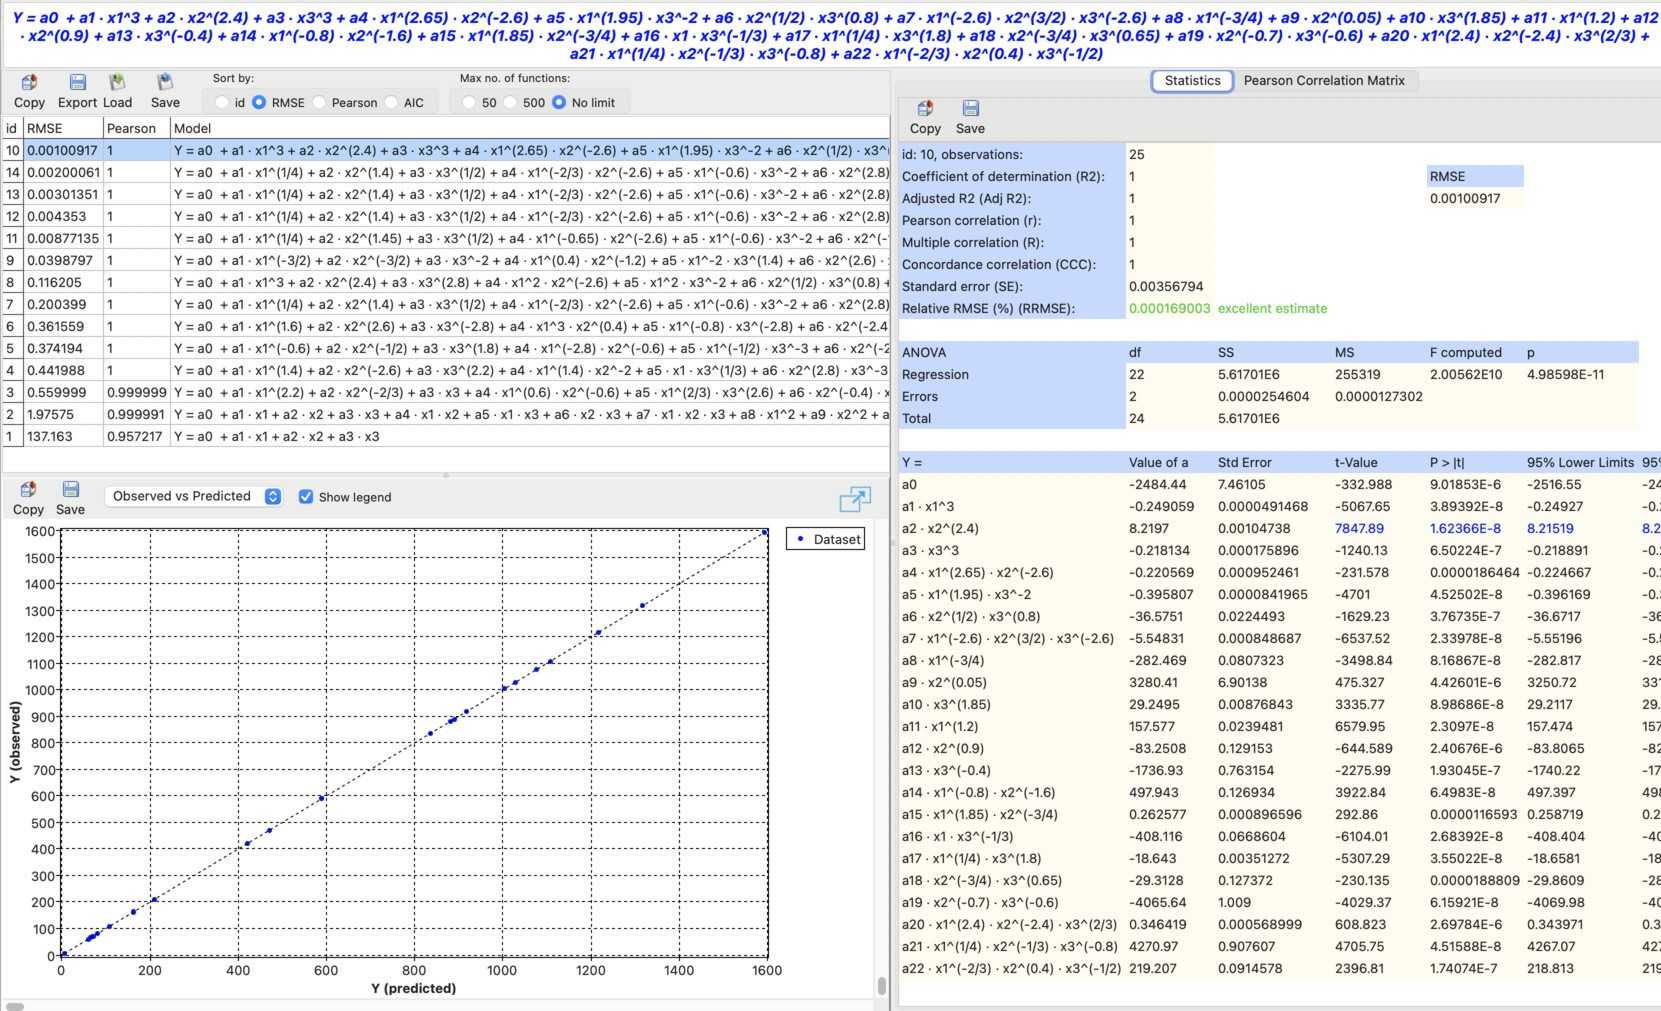Copy the statistics table
This screenshot has width=1661, height=1011.
tap(925, 118)
